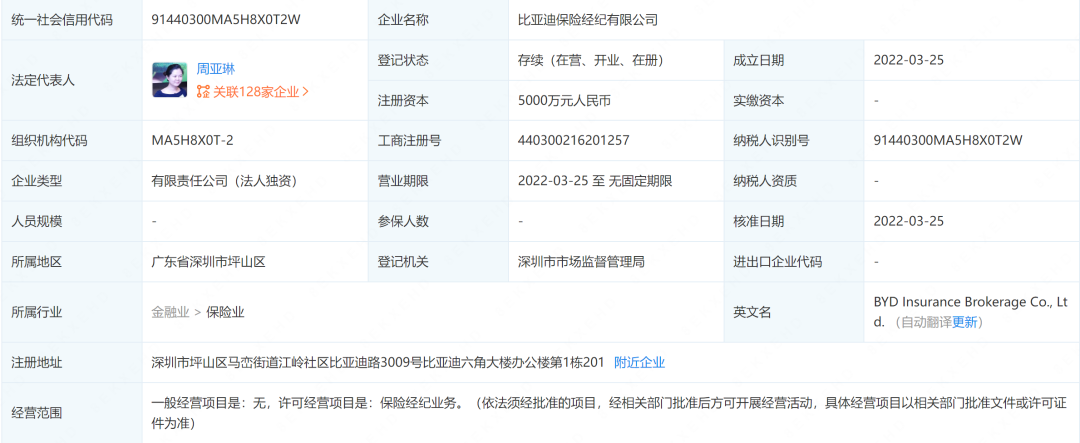Click the 企业类型 label
Image resolution: width=1080 pixels, height=443 pixels.
tap(37, 181)
